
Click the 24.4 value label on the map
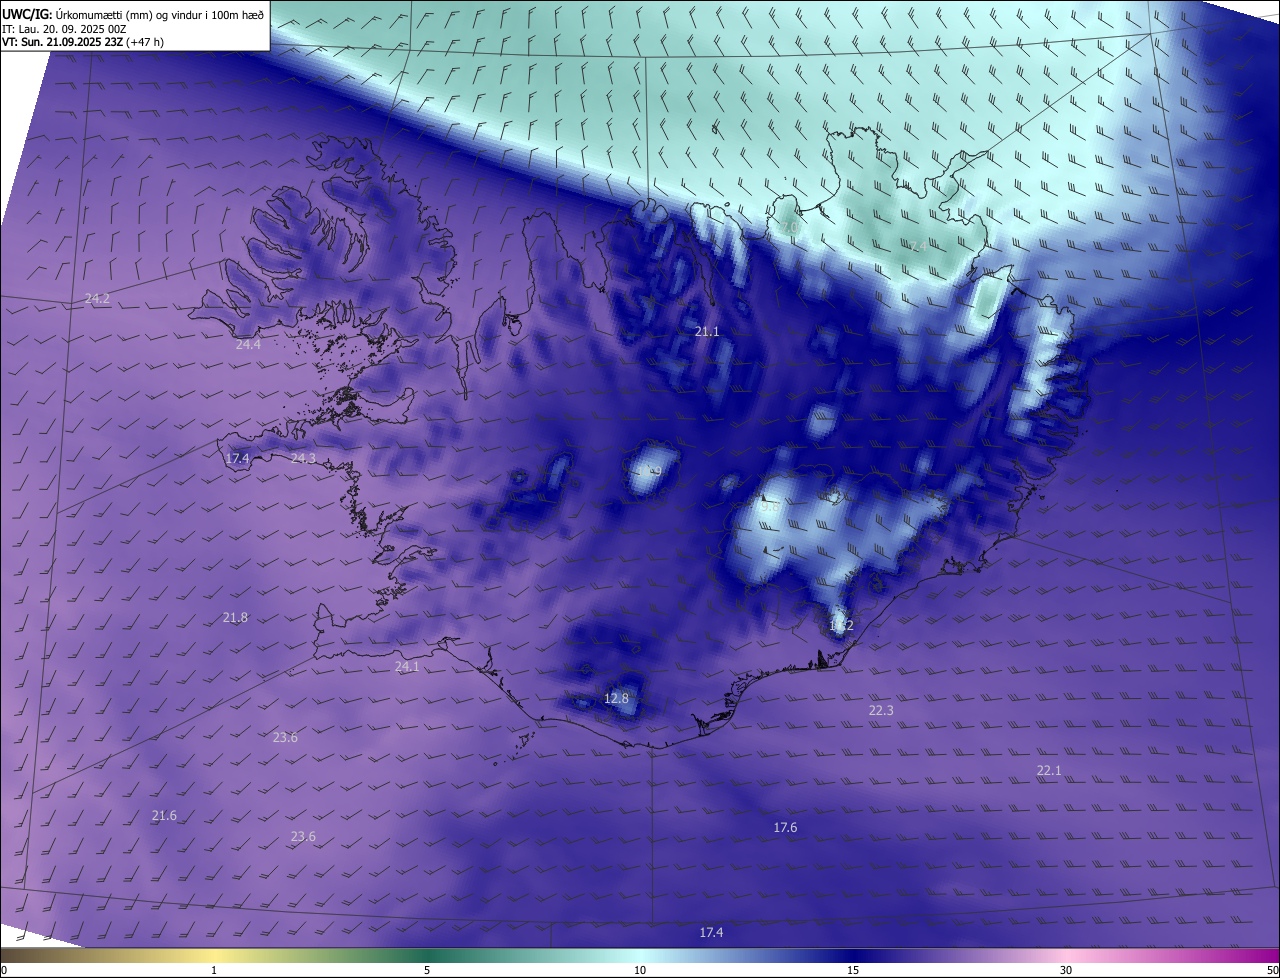click(x=248, y=344)
